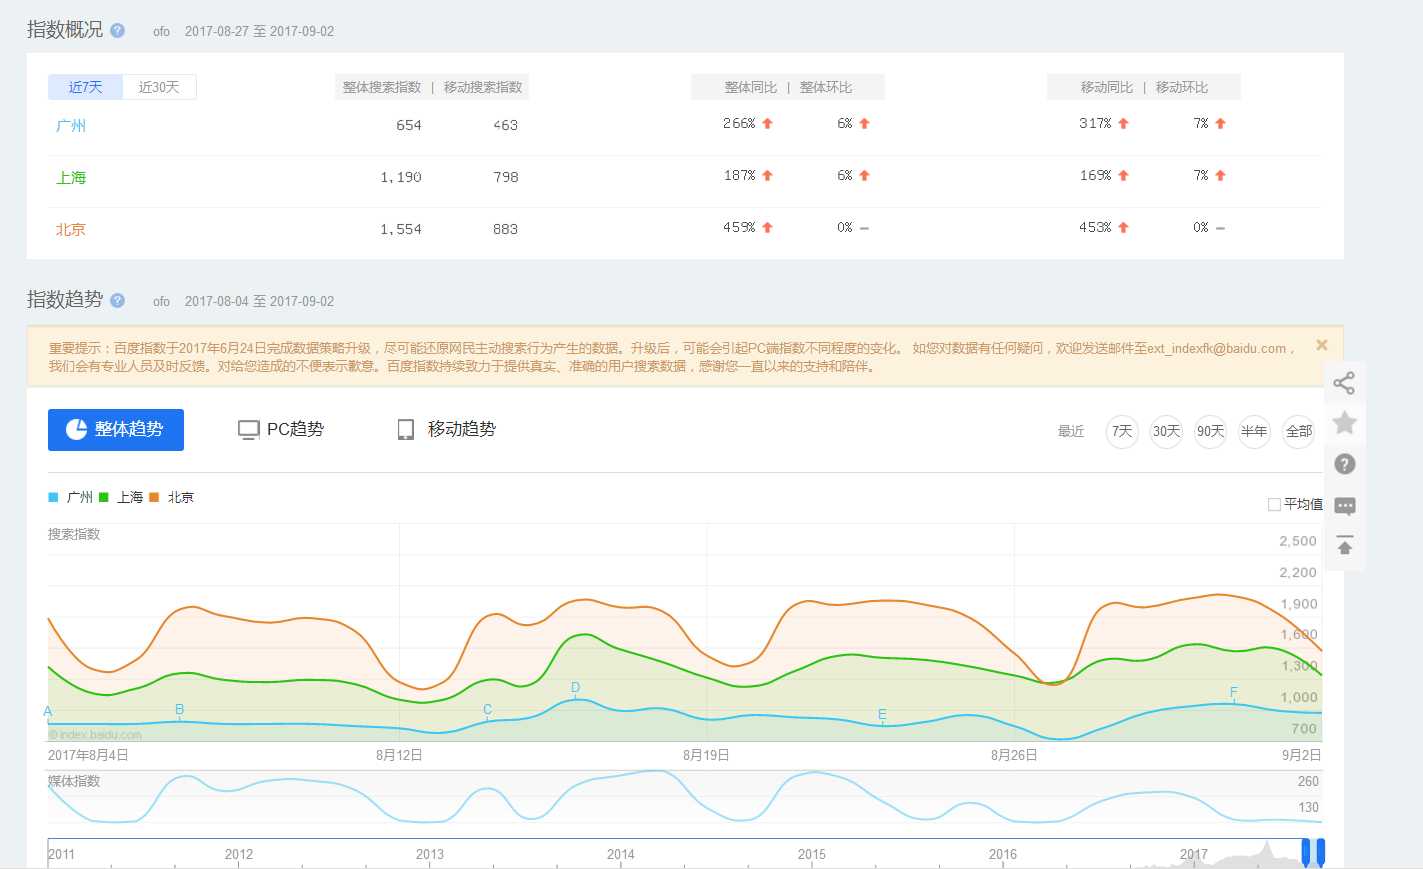Click the share icon in side toolbar

click(1344, 383)
